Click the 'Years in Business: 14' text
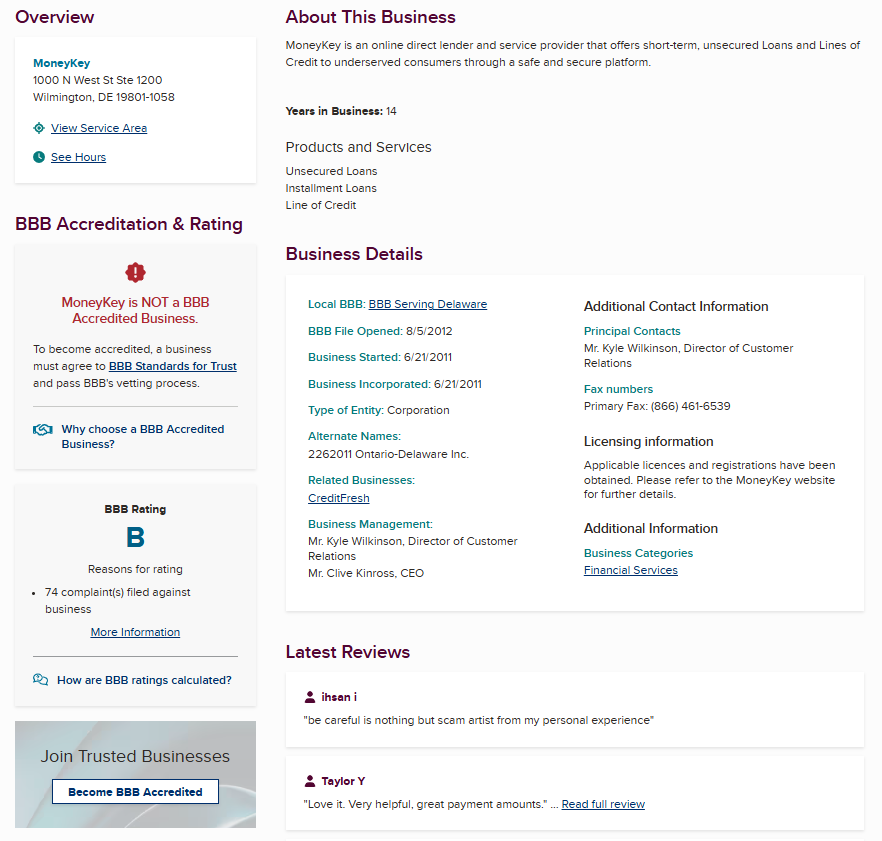Screen dimensions: 882x841 click(x=341, y=111)
